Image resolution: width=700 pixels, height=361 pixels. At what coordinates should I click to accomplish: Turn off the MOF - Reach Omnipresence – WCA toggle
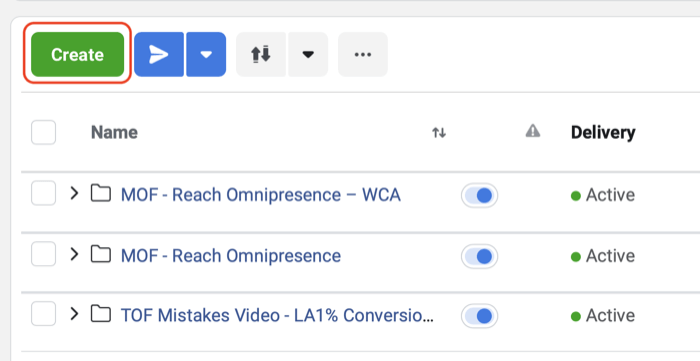(479, 195)
